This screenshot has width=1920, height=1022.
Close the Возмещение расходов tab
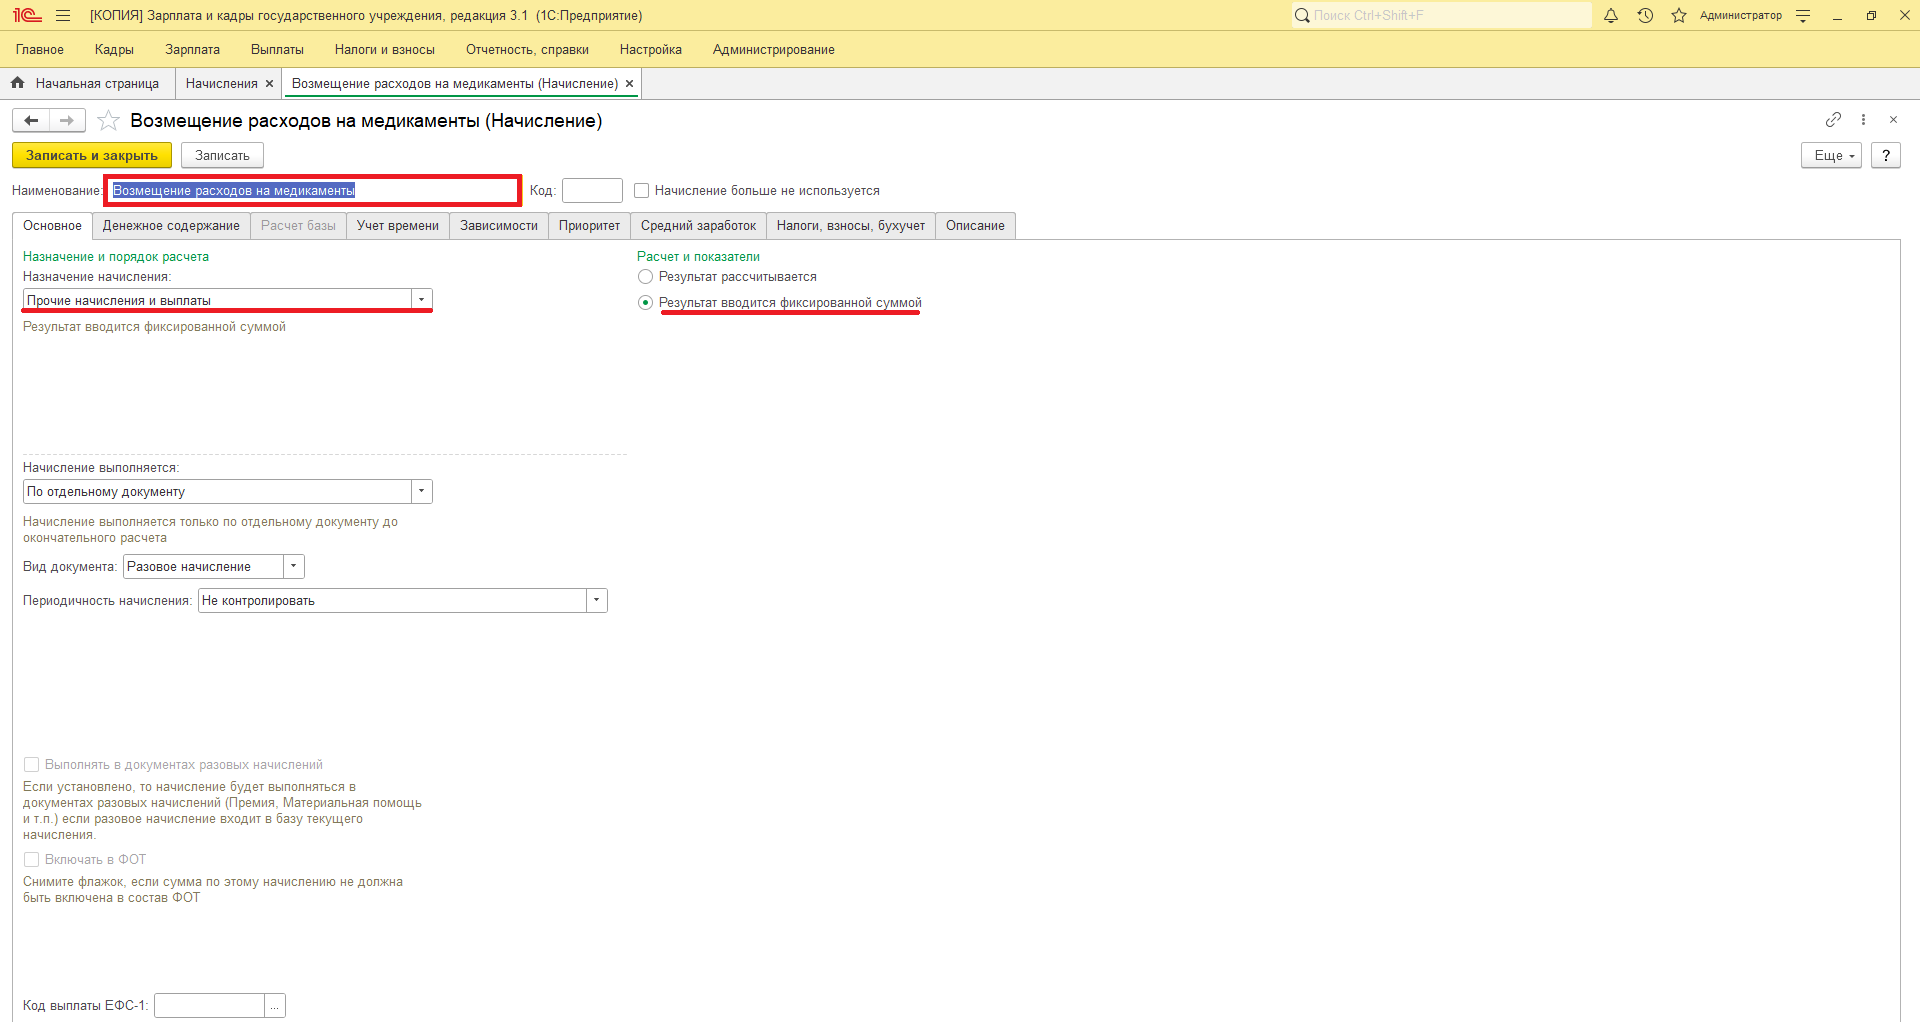pyautogui.click(x=629, y=84)
